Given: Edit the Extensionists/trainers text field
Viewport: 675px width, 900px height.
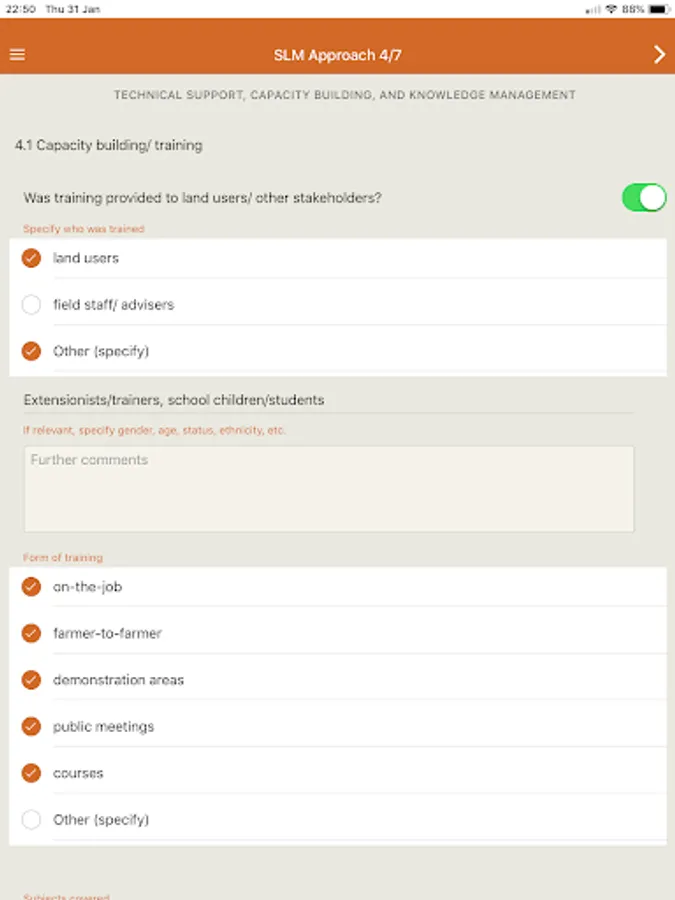Looking at the screenshot, I should pos(328,400).
